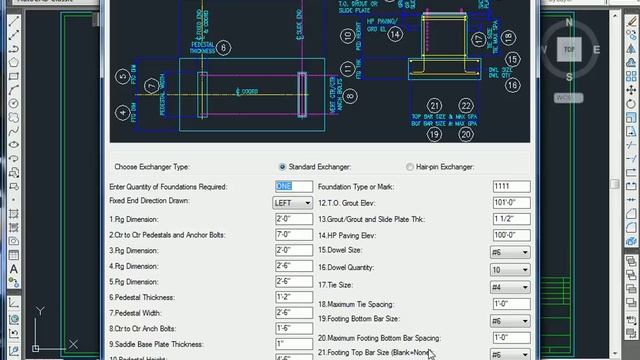640x360 pixels.
Task: Select the Mirror tool
Action: [631, 49]
